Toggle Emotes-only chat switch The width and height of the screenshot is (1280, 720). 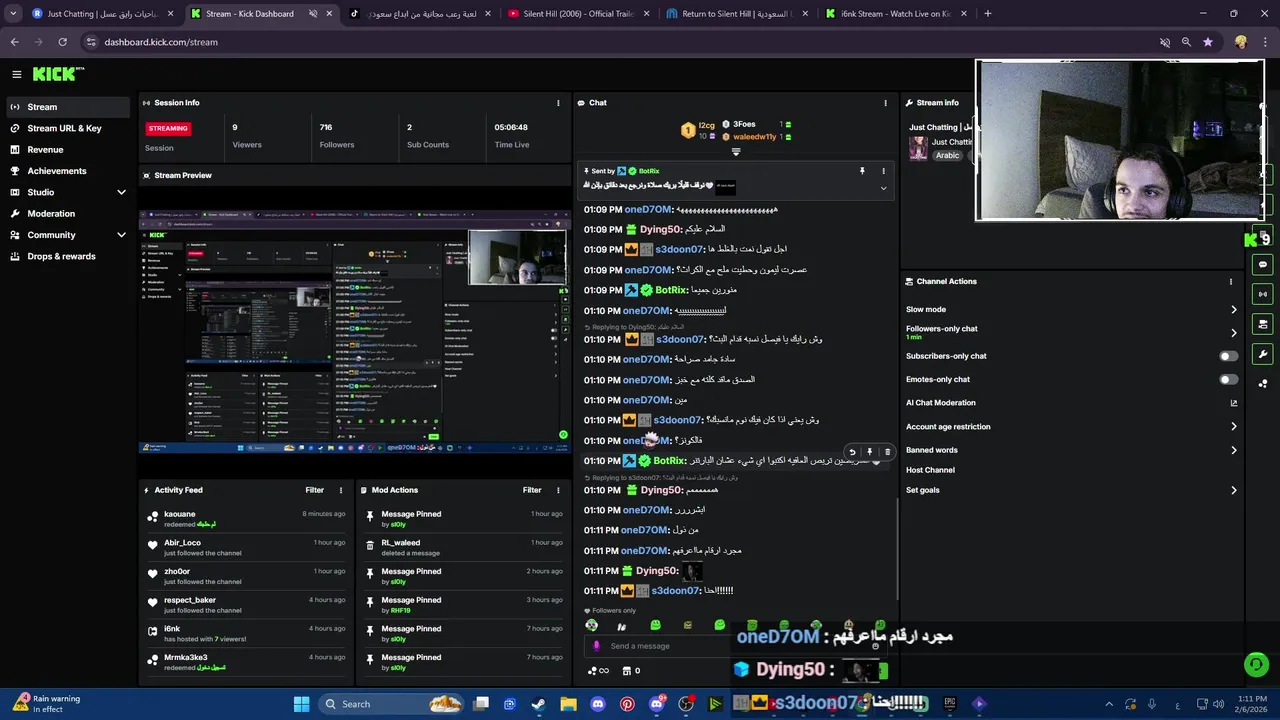coord(1228,380)
